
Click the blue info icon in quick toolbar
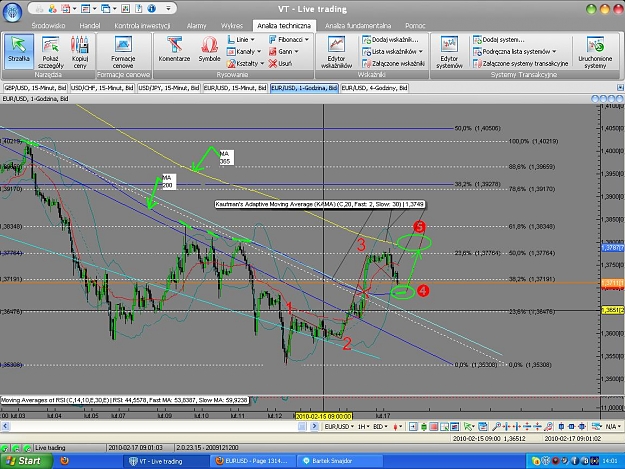pos(151,8)
